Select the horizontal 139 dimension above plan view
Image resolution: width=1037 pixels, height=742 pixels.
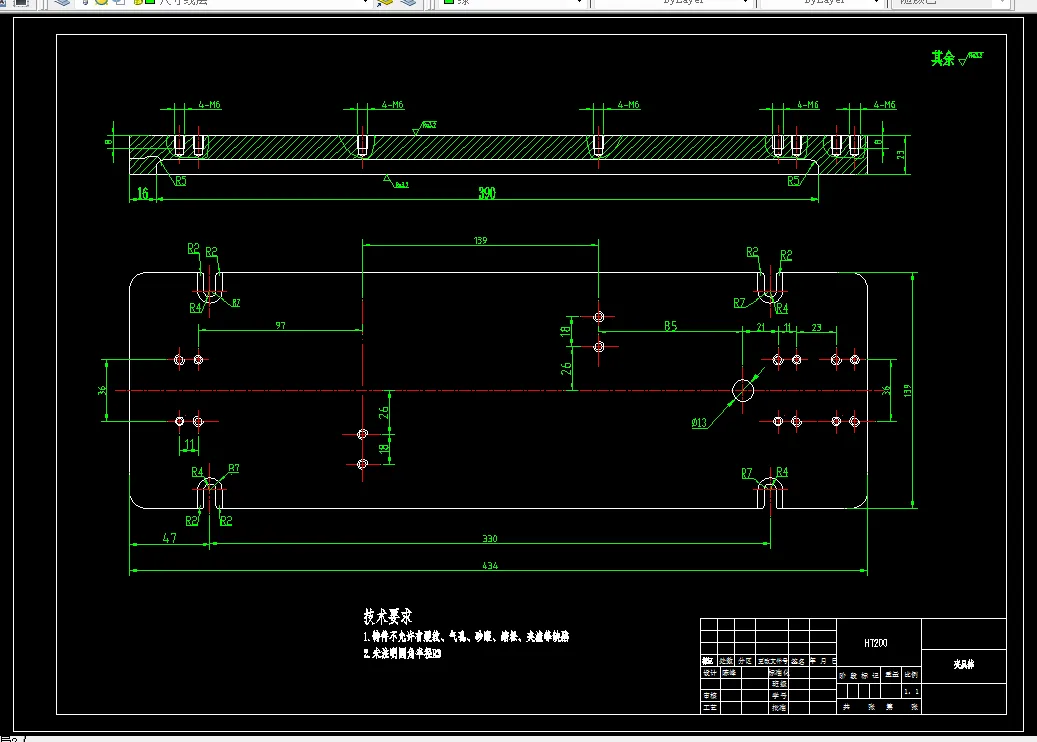(480, 240)
